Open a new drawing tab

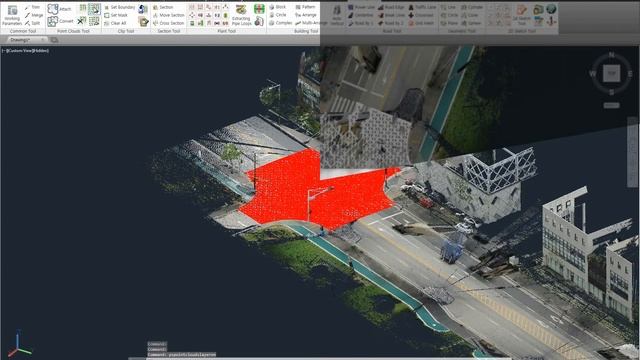tap(54, 40)
